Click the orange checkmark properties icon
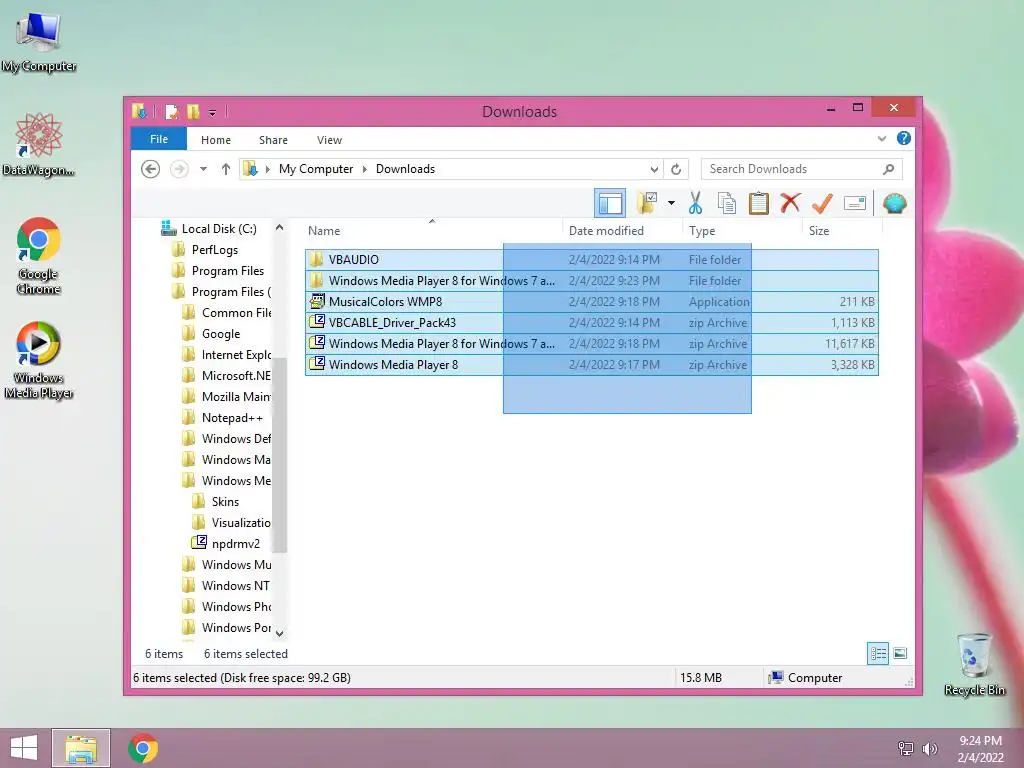1024x768 pixels. click(822, 203)
